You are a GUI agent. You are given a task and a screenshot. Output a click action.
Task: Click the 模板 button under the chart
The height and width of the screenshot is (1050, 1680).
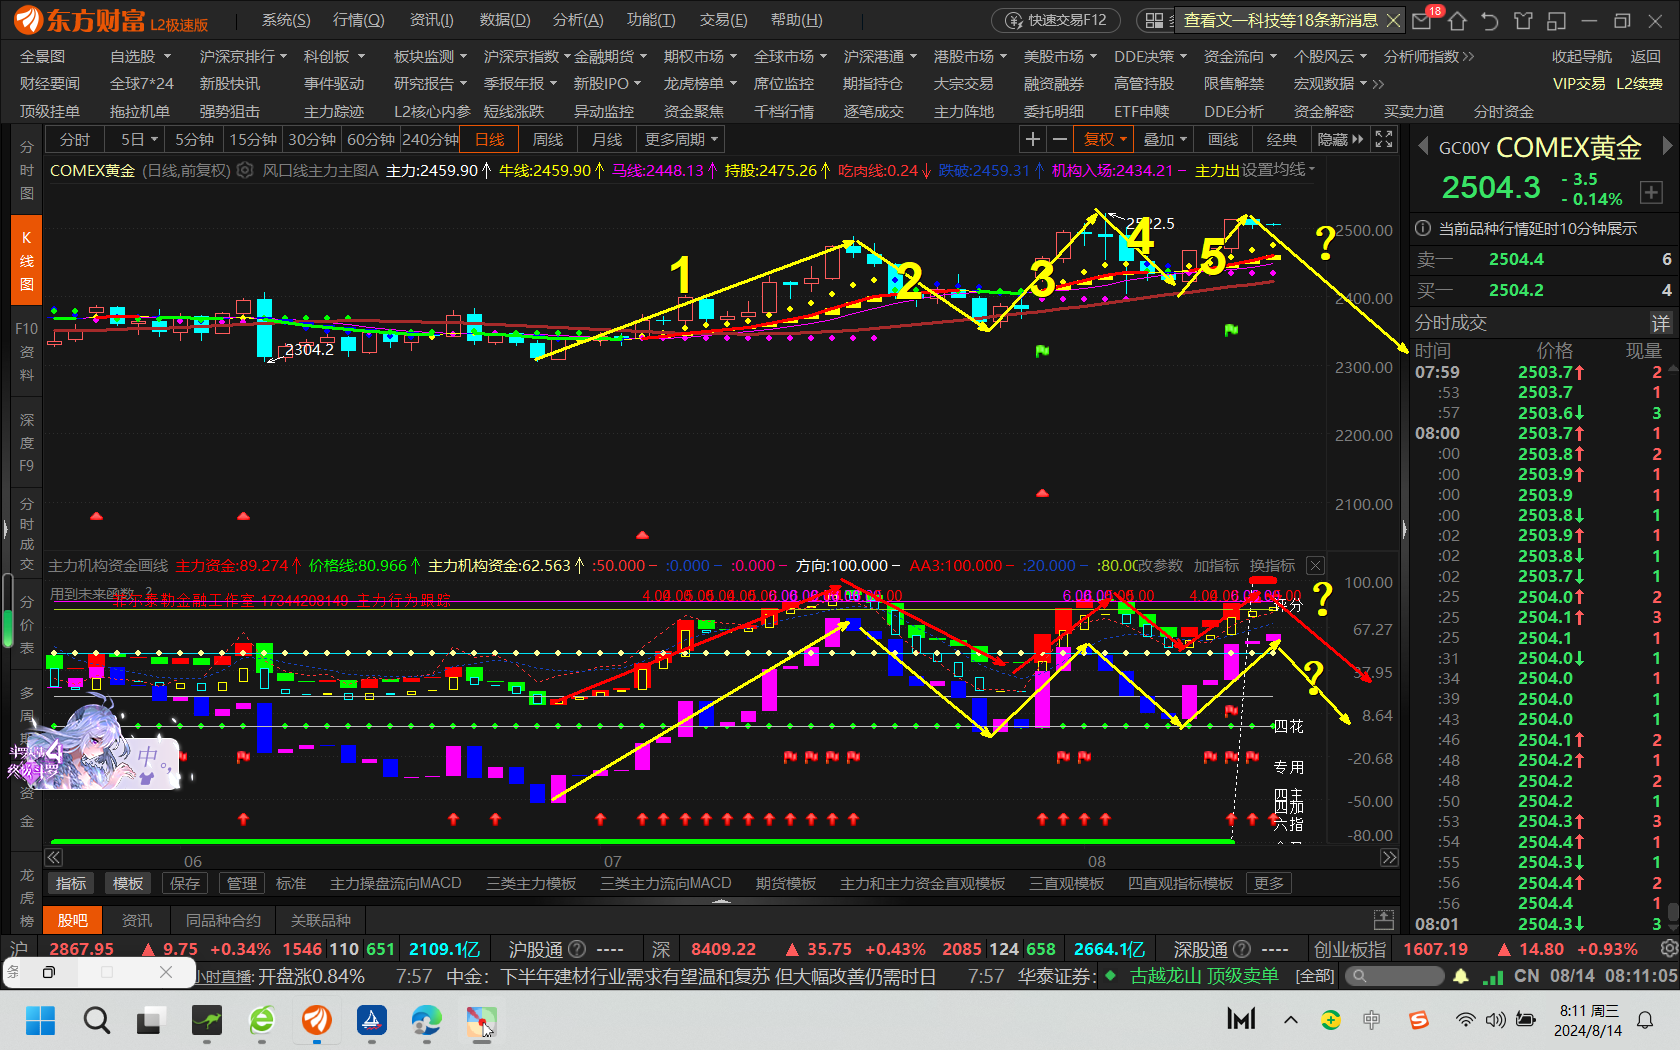[128, 884]
